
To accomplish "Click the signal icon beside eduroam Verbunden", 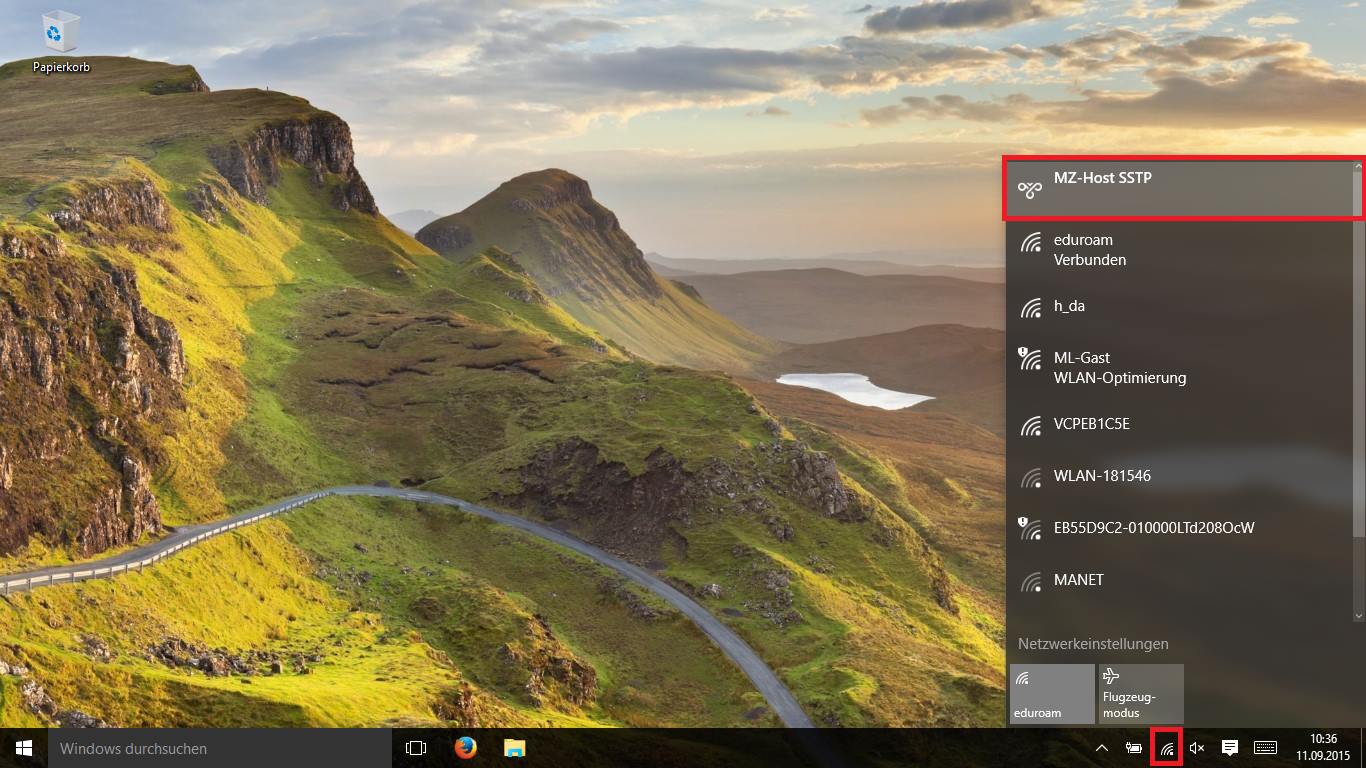I will coord(1030,242).
